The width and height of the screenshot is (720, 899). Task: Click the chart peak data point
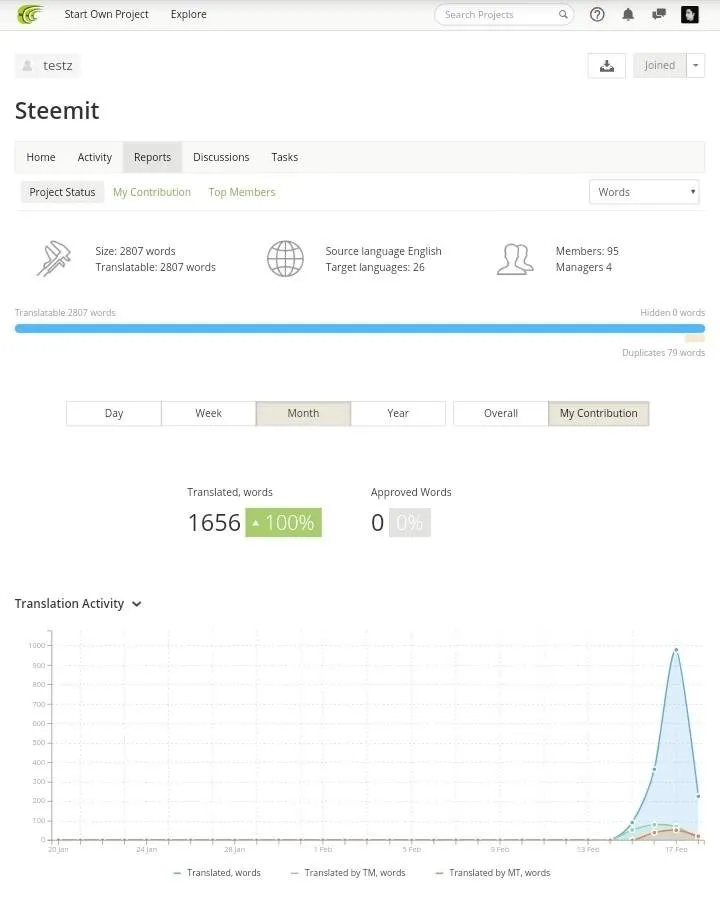[676, 650]
